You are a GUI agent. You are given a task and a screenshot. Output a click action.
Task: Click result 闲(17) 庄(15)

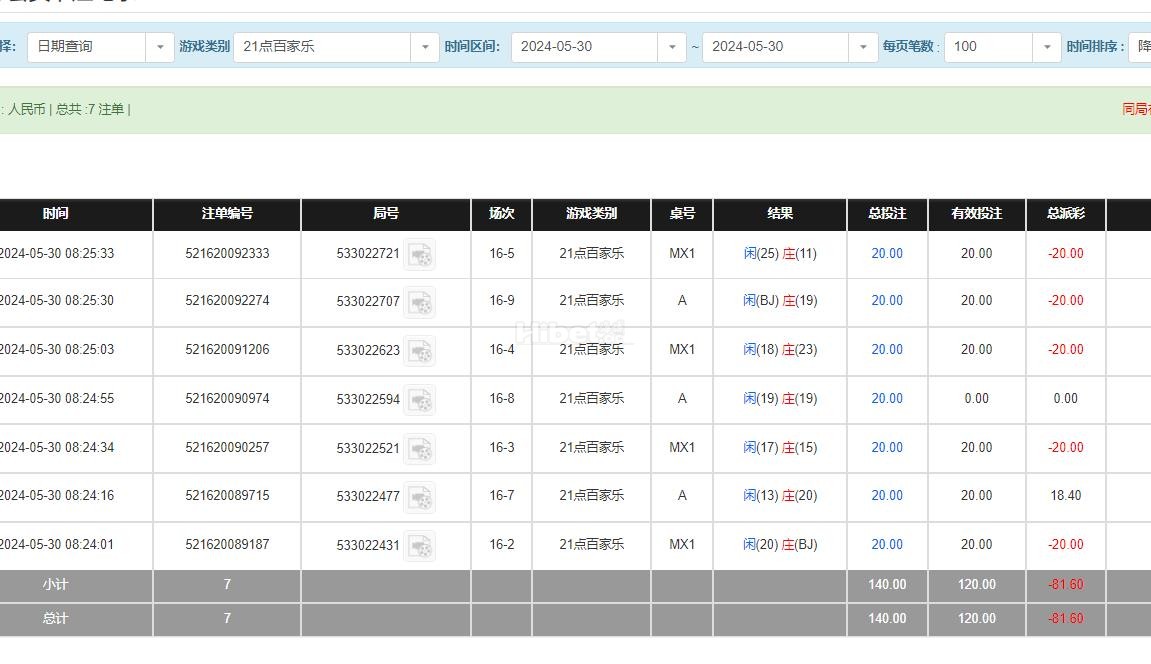(x=780, y=448)
